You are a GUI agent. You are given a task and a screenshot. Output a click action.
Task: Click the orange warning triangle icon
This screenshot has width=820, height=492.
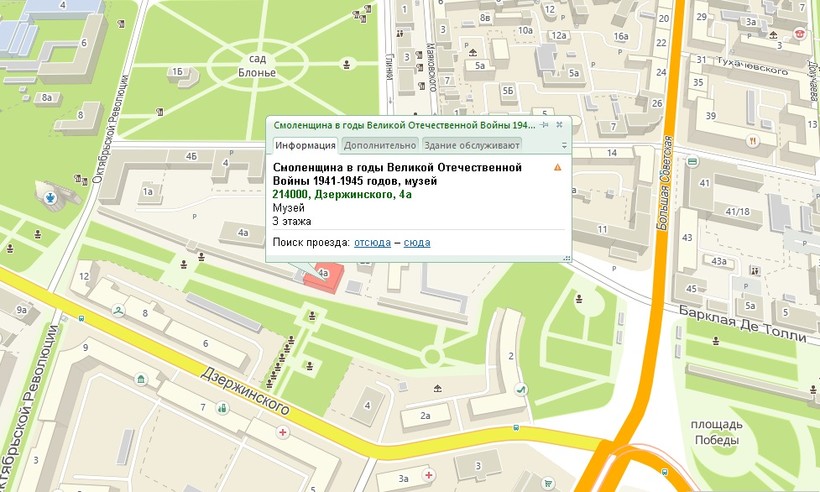tap(558, 167)
